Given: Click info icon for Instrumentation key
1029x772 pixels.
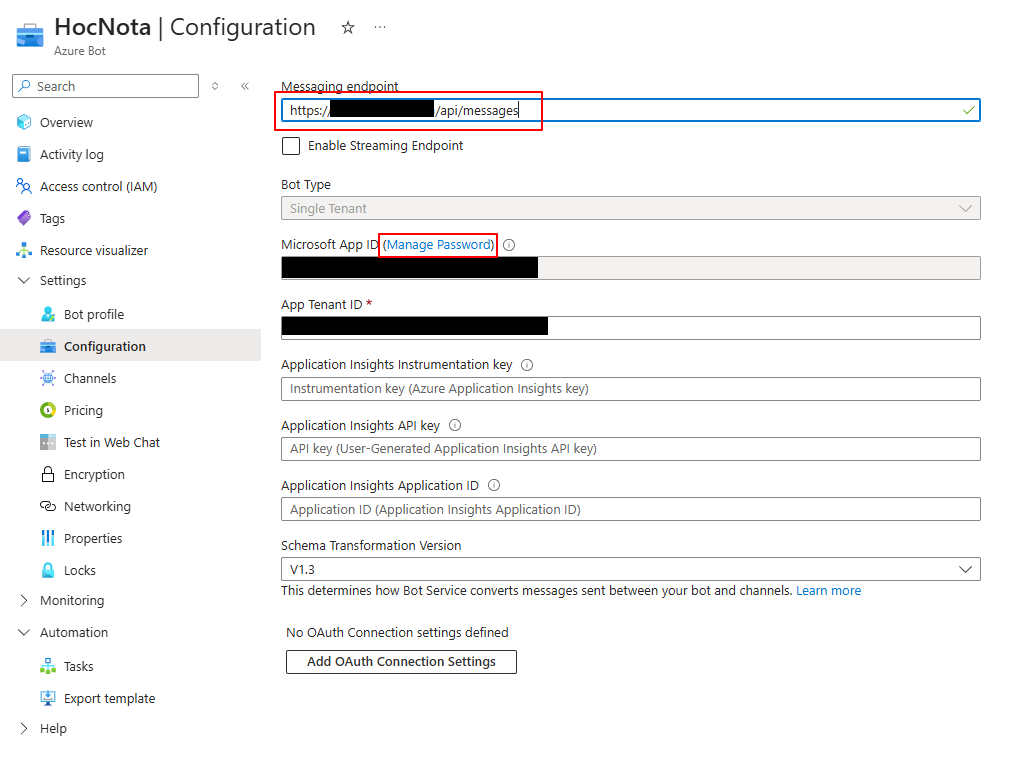Looking at the screenshot, I should (527, 365).
